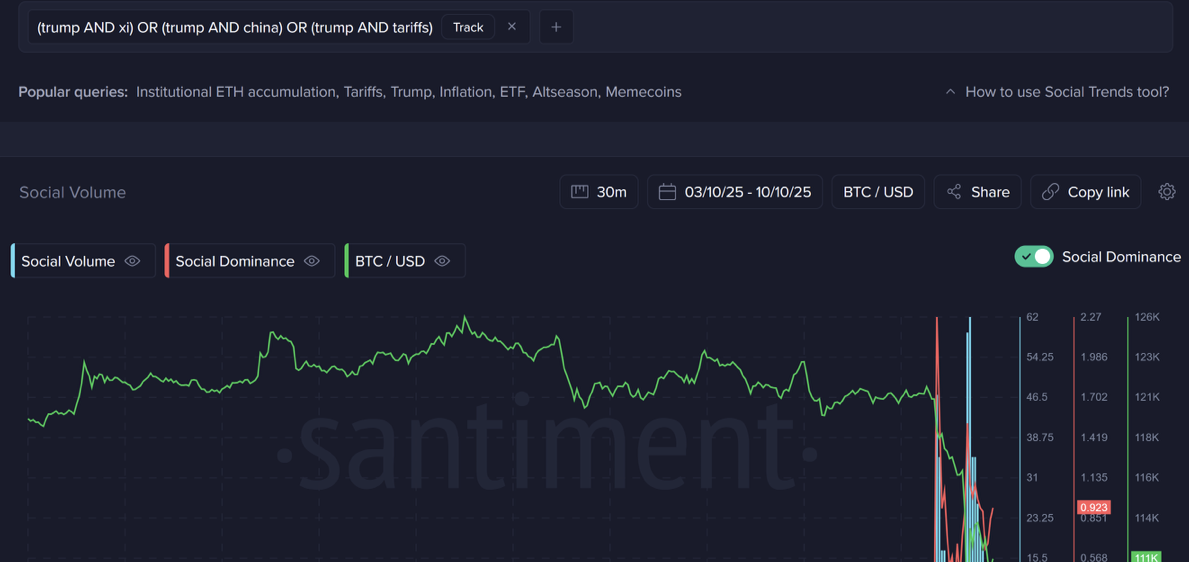Screen dimensions: 1189x562
Task: Select the Memecoins popular query
Action: [643, 92]
